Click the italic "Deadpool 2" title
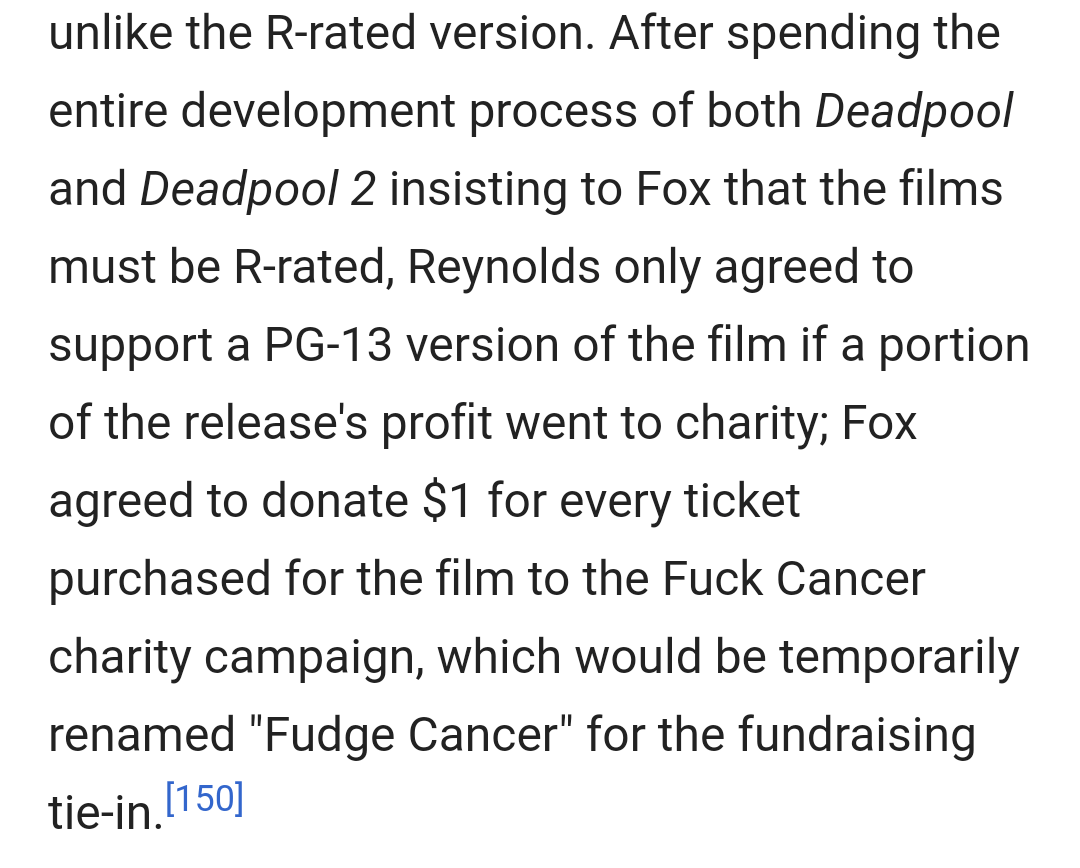1080x868 pixels. click(258, 190)
